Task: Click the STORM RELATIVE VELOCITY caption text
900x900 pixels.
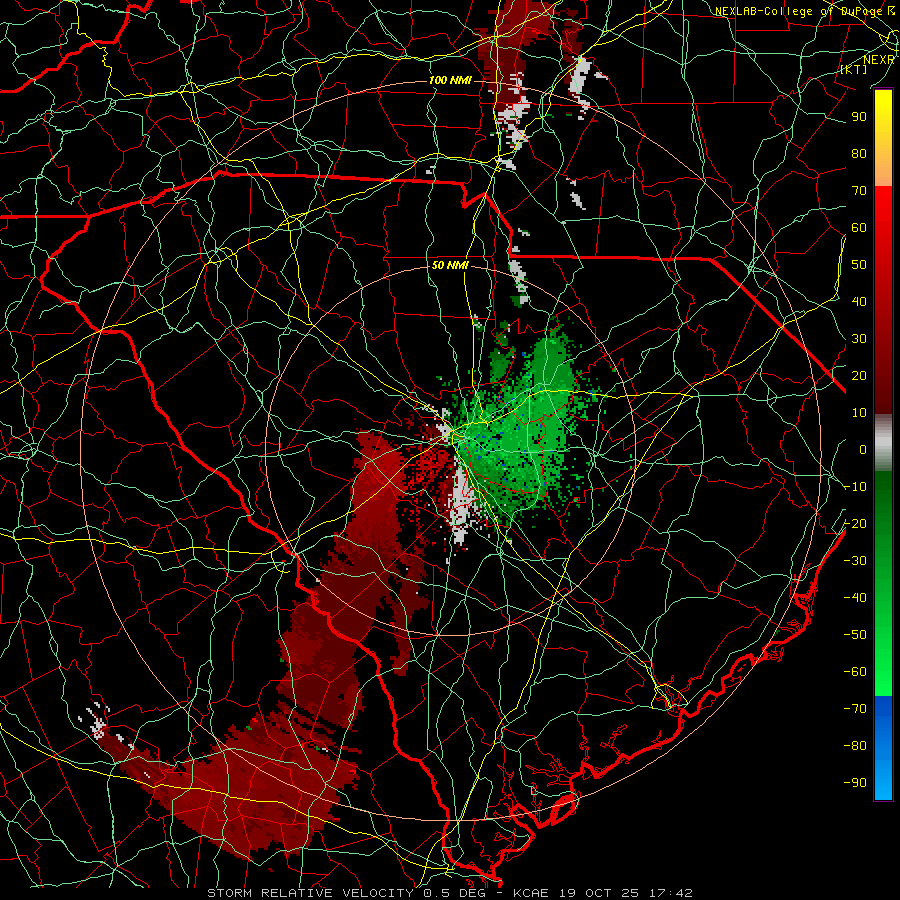Action: (x=313, y=893)
